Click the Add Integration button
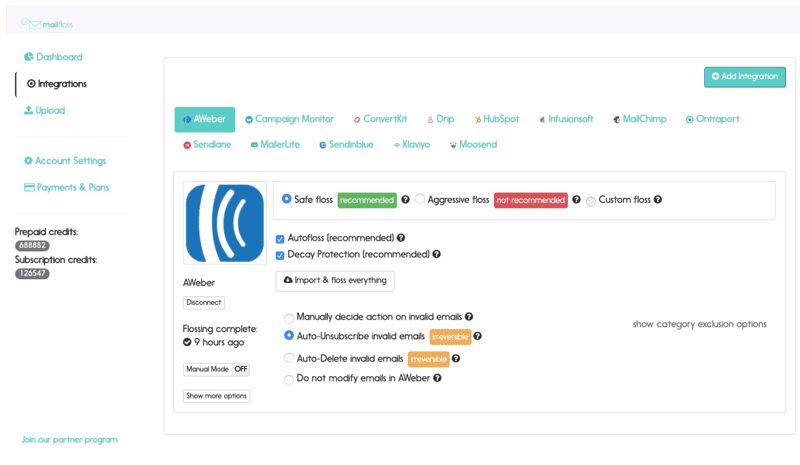The image size is (800, 465). tap(744, 76)
